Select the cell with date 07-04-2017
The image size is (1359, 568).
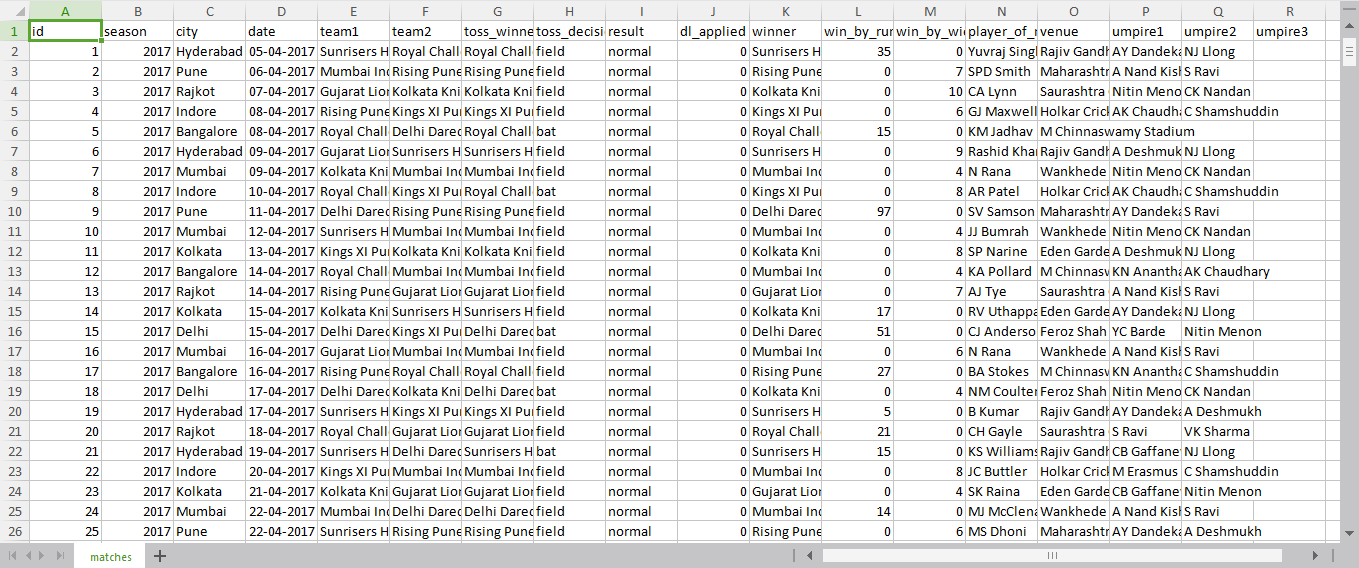[x=281, y=91]
